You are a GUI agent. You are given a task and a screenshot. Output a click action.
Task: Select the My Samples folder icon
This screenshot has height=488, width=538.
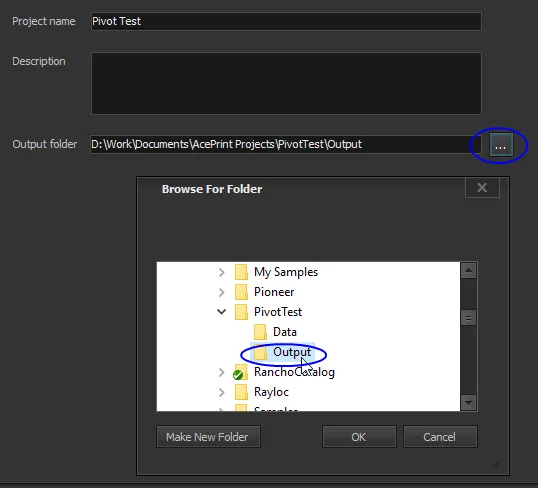tap(241, 272)
